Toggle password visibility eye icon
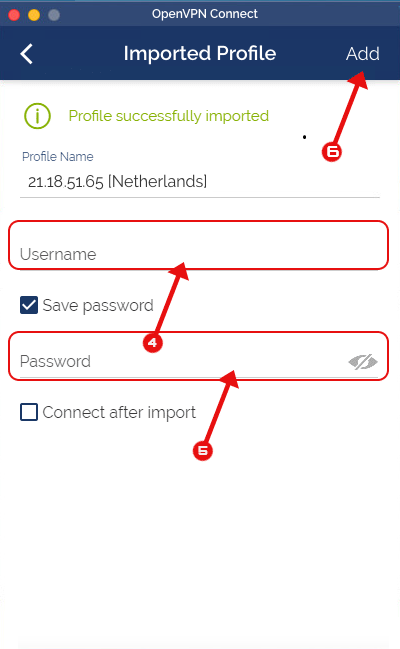Image resolution: width=400 pixels, height=649 pixels. pos(363,362)
